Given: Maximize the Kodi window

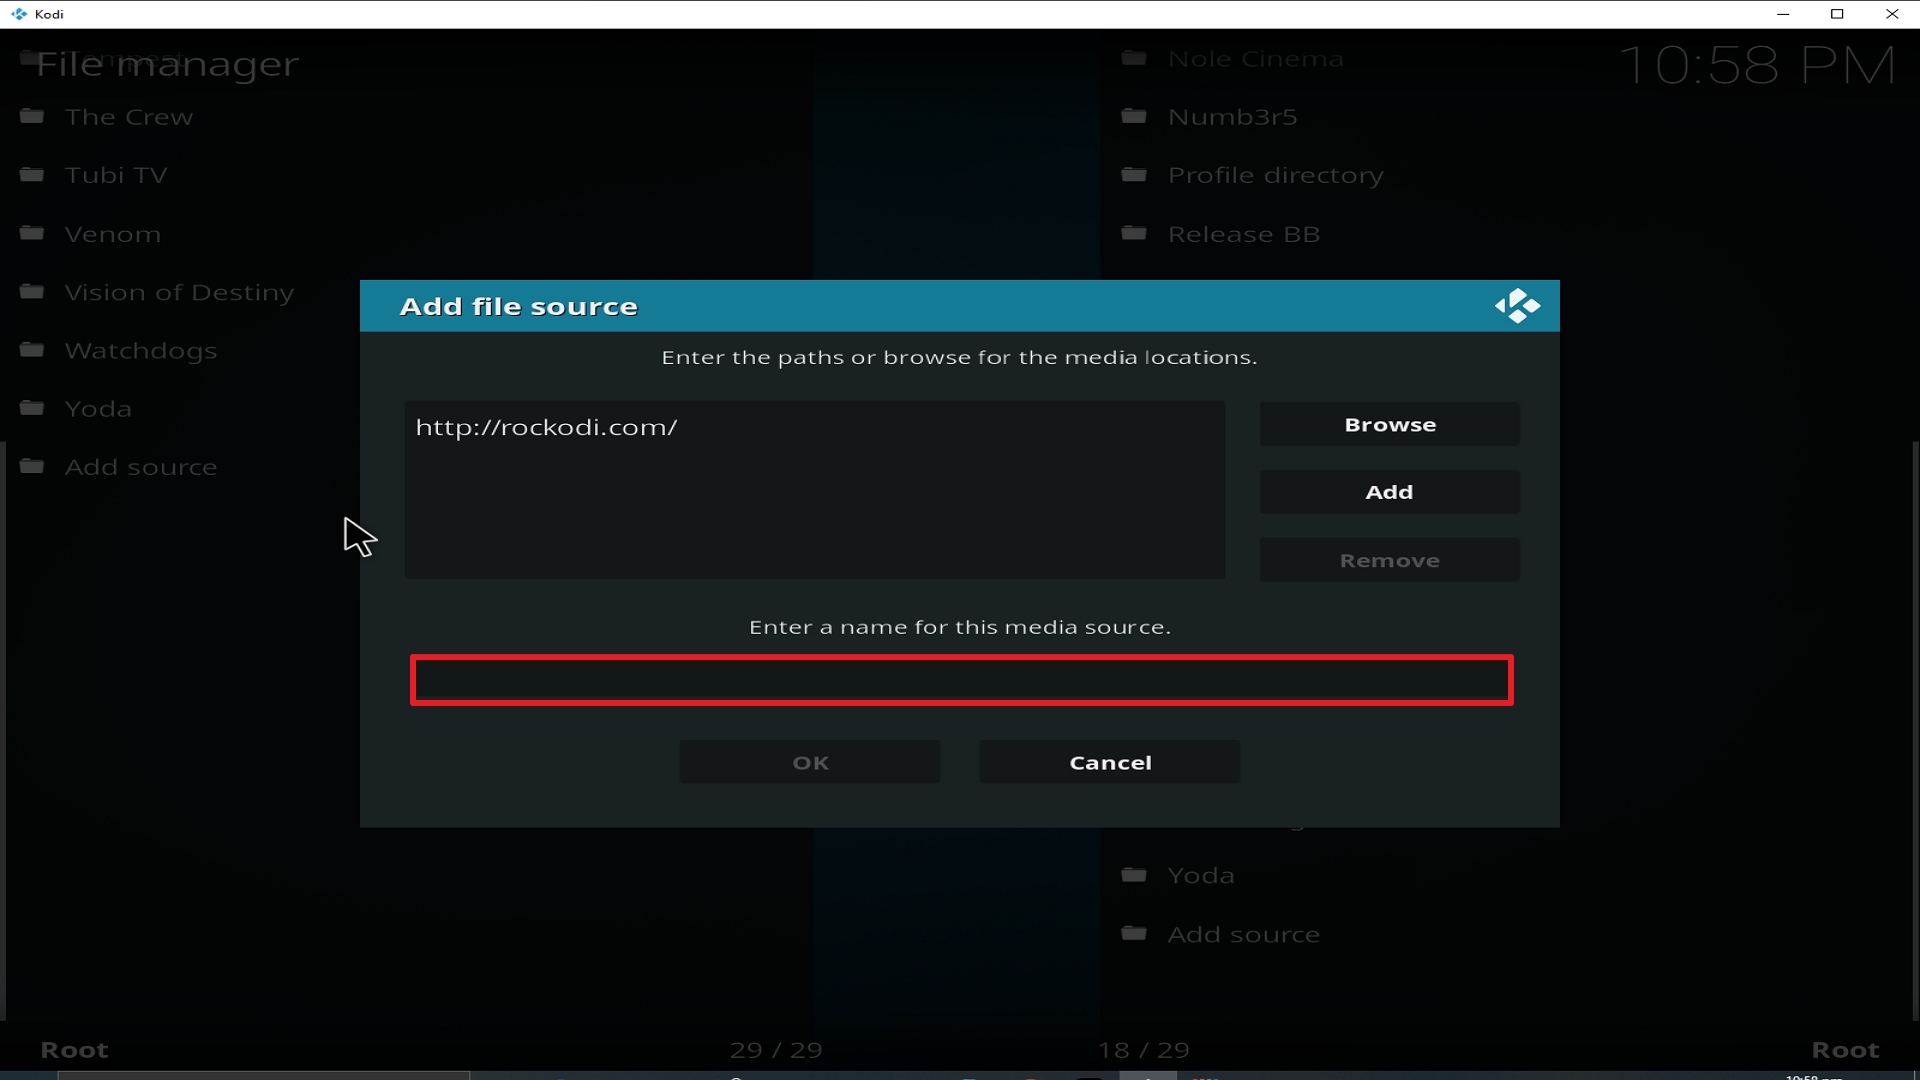Looking at the screenshot, I should click(x=1837, y=14).
